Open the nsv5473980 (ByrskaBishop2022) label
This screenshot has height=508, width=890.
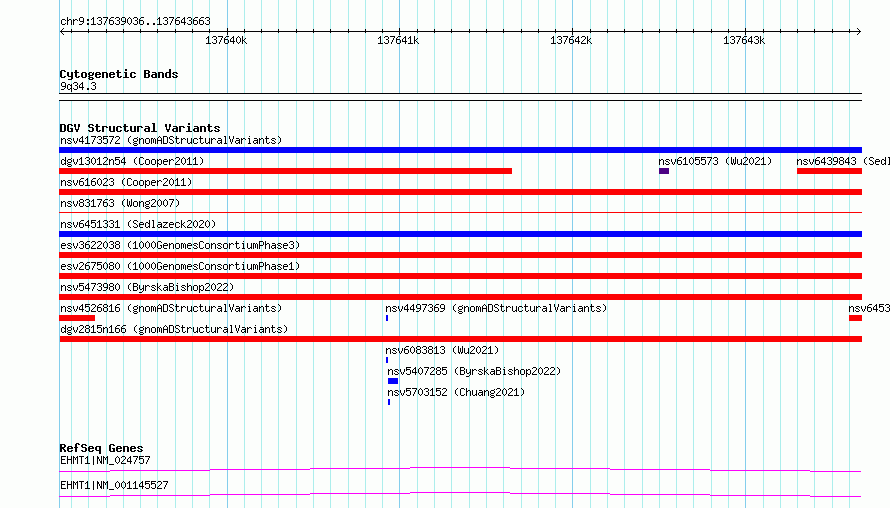tap(147, 287)
